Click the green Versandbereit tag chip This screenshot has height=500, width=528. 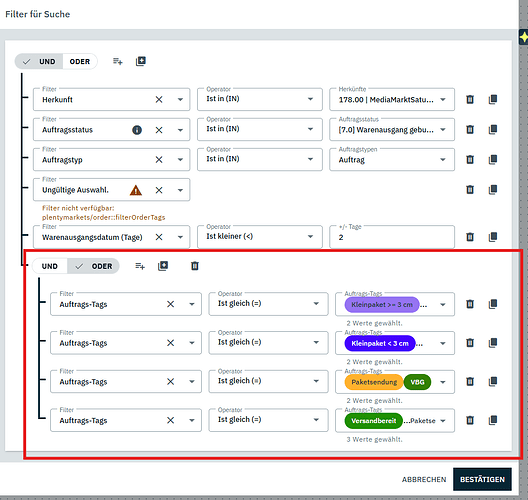coord(373,421)
